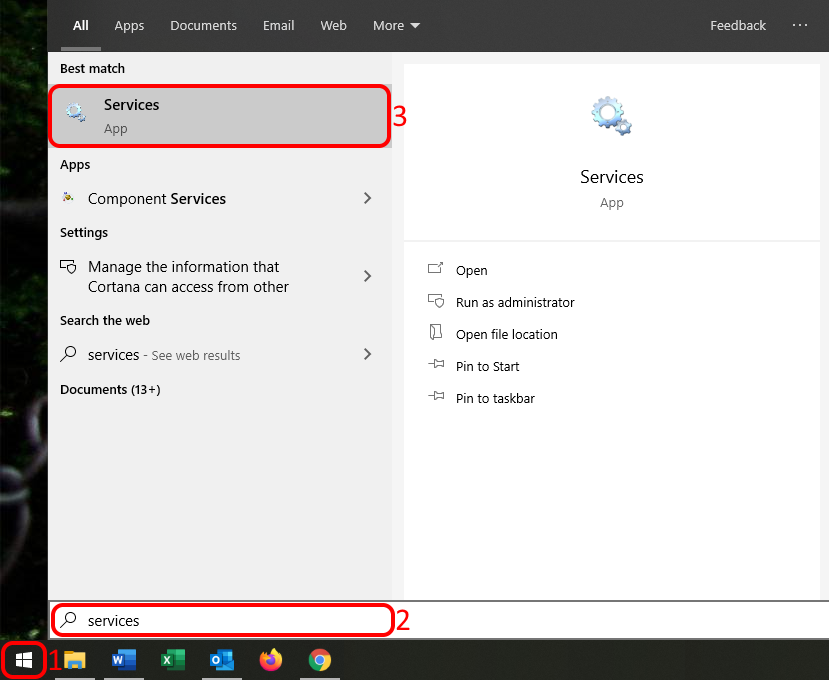Switch to the Documents tab
Screen dimensions: 829x680
tap(203, 25)
